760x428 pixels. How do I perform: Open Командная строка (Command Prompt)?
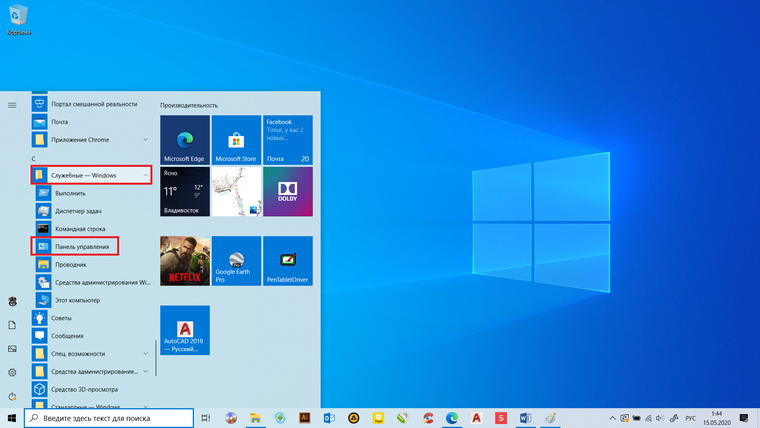pos(93,229)
